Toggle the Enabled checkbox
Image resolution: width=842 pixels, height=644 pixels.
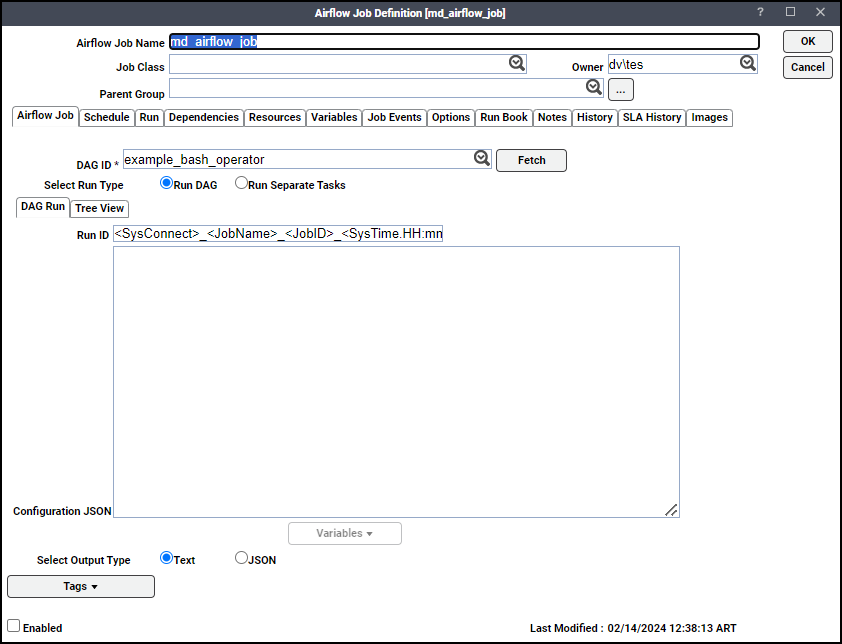point(13,626)
